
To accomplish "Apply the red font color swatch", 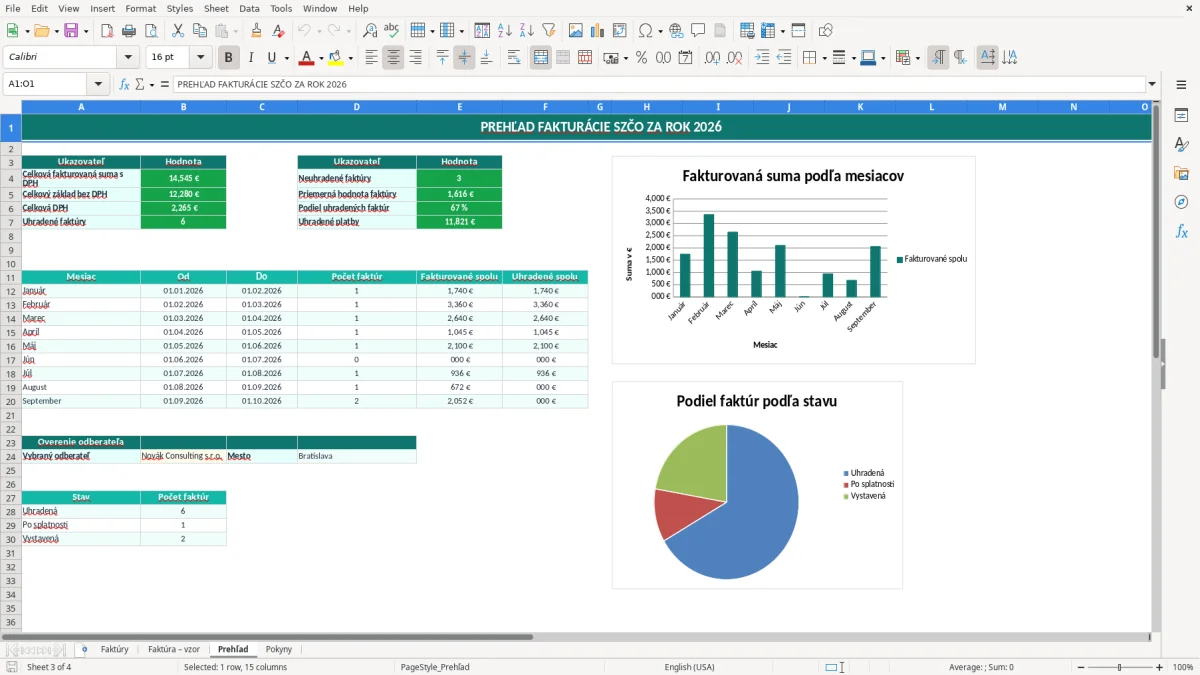I will tap(307, 58).
